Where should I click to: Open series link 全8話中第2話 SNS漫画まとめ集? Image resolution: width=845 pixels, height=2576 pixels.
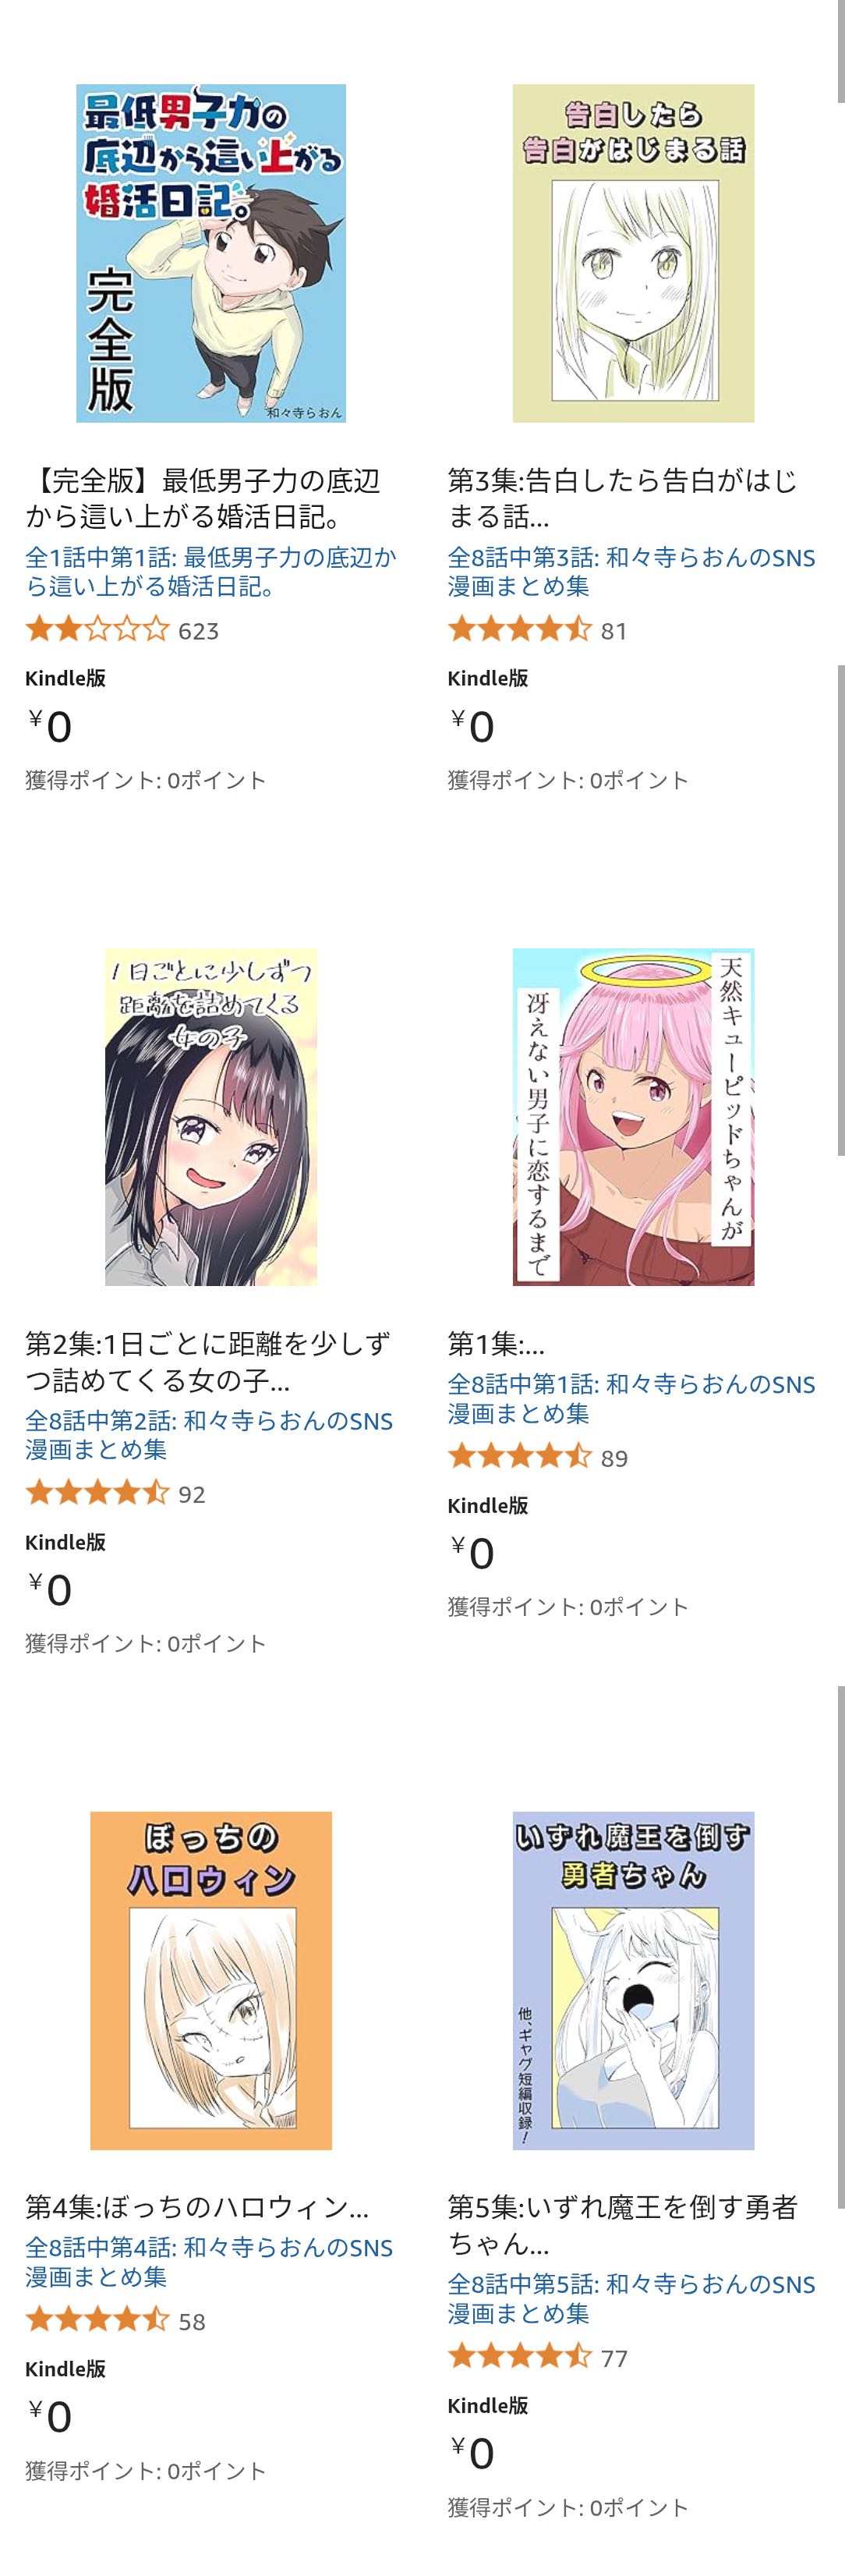209,1435
